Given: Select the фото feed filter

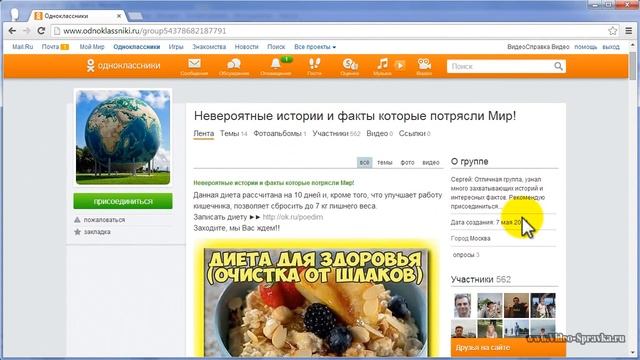Looking at the screenshot, I should pos(407,162).
